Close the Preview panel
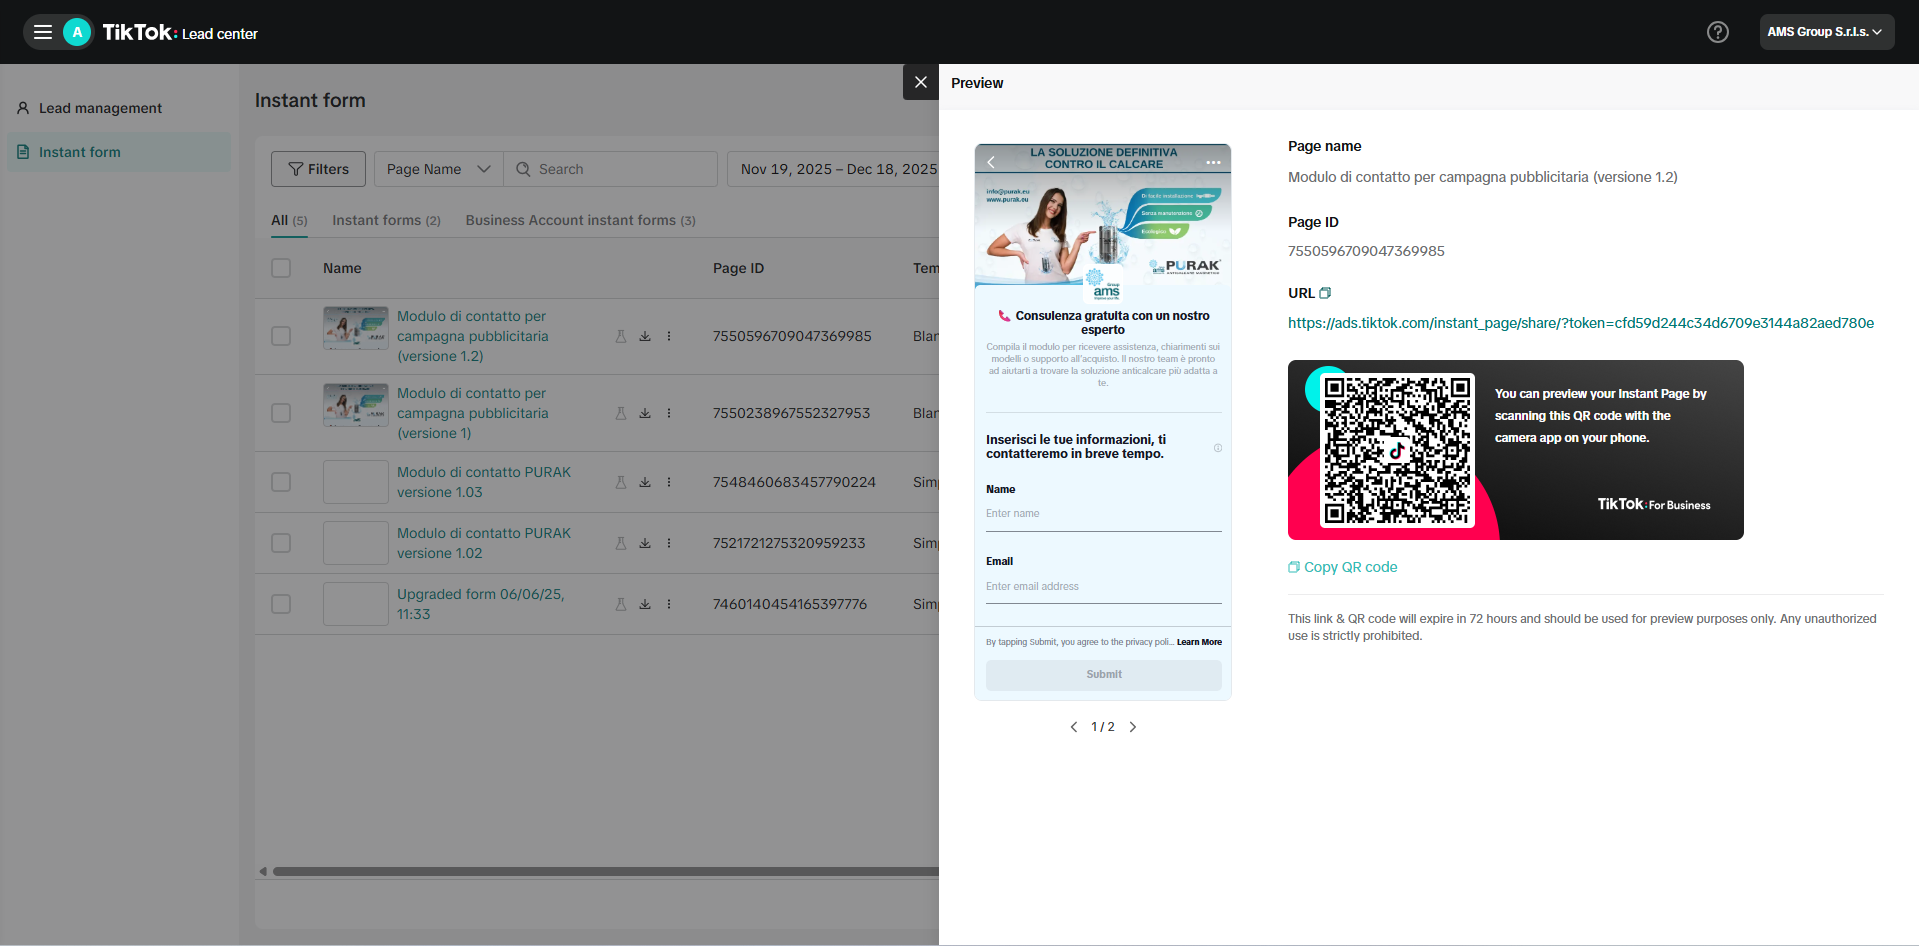Image resolution: width=1919 pixels, height=946 pixels. 921,82
